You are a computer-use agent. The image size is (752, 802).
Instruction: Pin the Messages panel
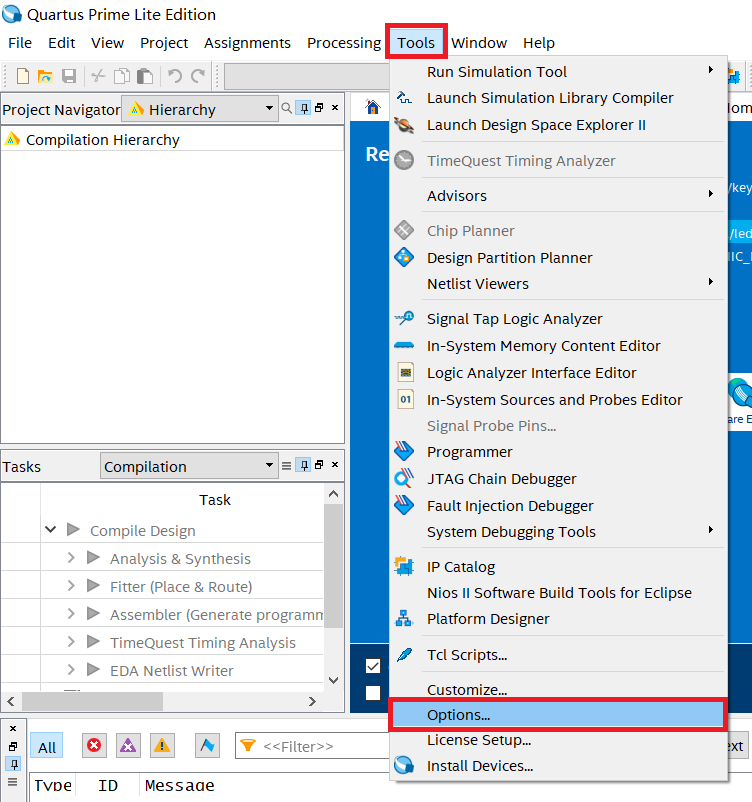click(x=13, y=764)
